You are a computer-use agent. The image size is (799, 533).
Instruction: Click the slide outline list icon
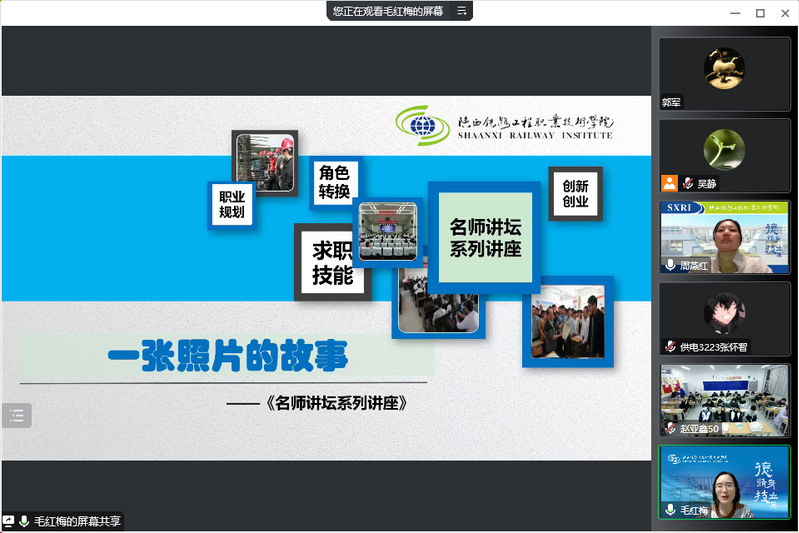(17, 416)
